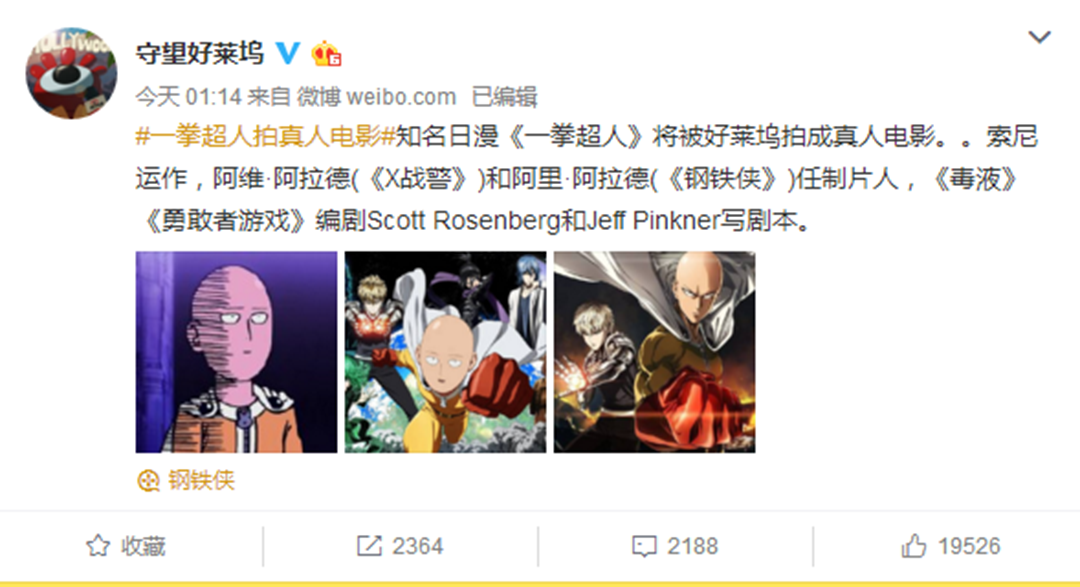Click the star favorite icon
Image resolution: width=1080 pixels, height=587 pixels.
click(98, 546)
